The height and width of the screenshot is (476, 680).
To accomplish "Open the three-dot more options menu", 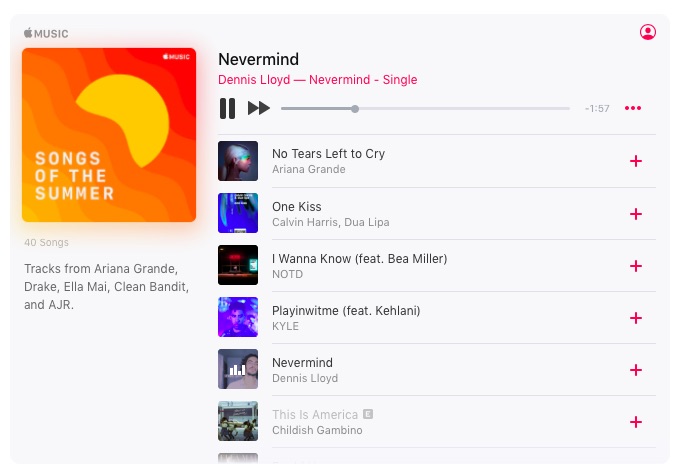I will 633,108.
